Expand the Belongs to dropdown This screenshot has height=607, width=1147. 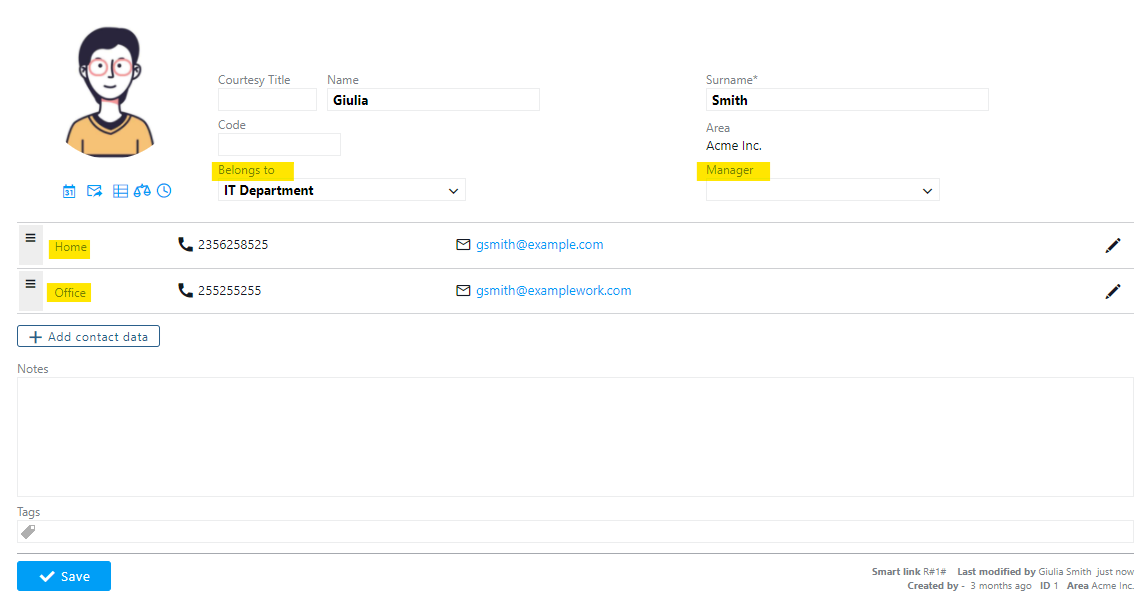click(x=341, y=190)
